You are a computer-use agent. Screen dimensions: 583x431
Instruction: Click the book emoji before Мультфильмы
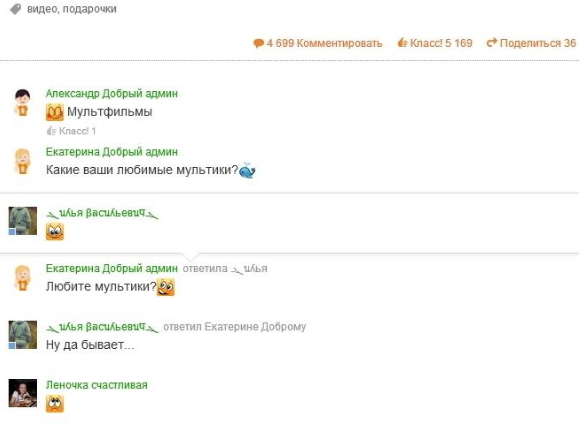tap(55, 112)
